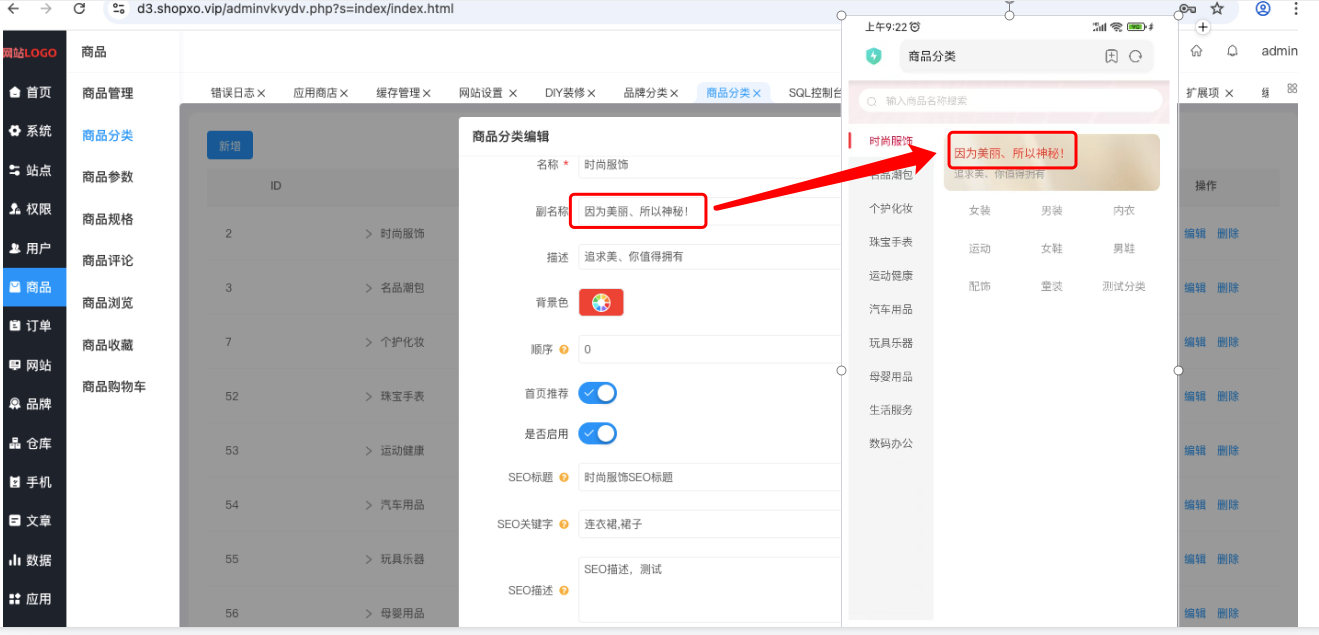Image resolution: width=1319 pixels, height=635 pixels.
Task: Click the blue 新增 button
Action: [x=230, y=145]
